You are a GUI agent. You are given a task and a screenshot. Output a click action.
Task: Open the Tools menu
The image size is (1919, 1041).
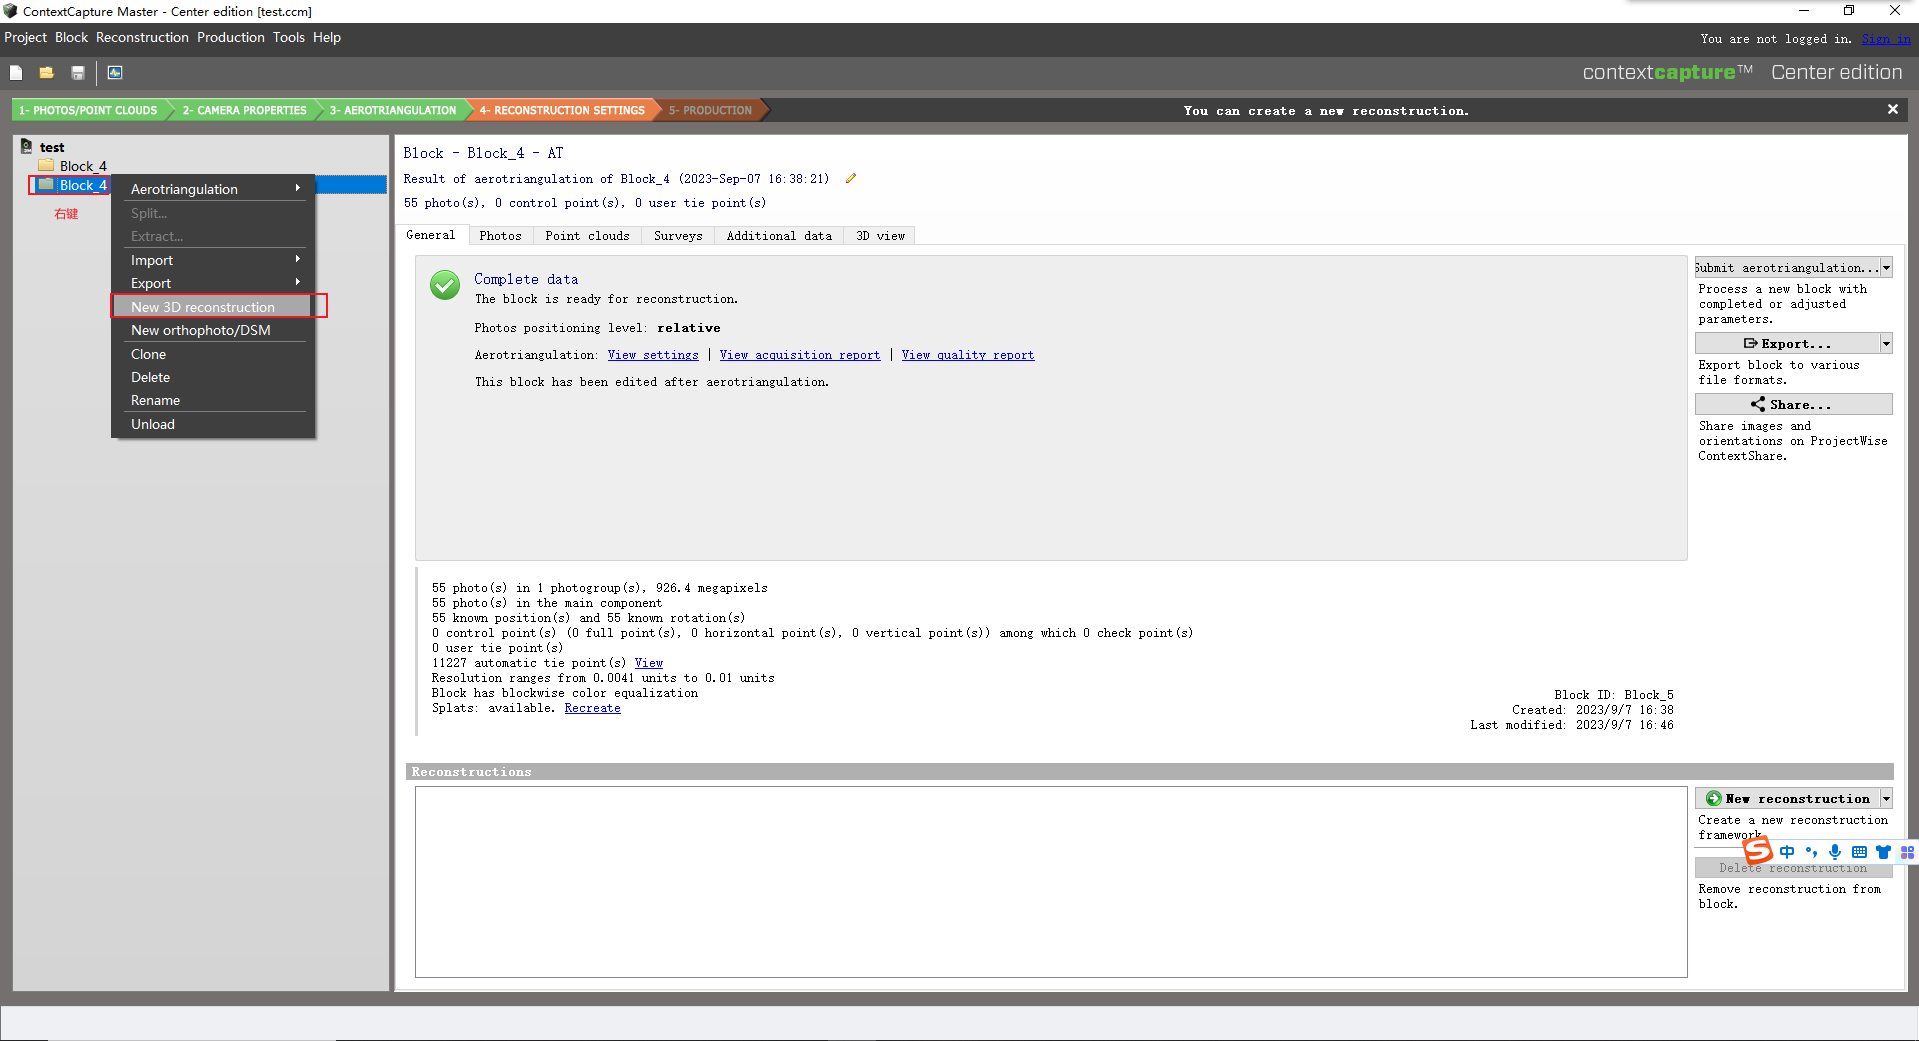click(289, 37)
